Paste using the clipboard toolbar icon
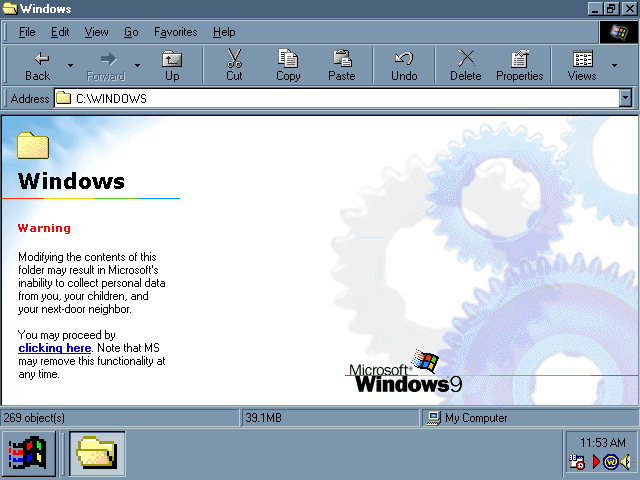Viewport: 640px width, 480px height. [342, 65]
